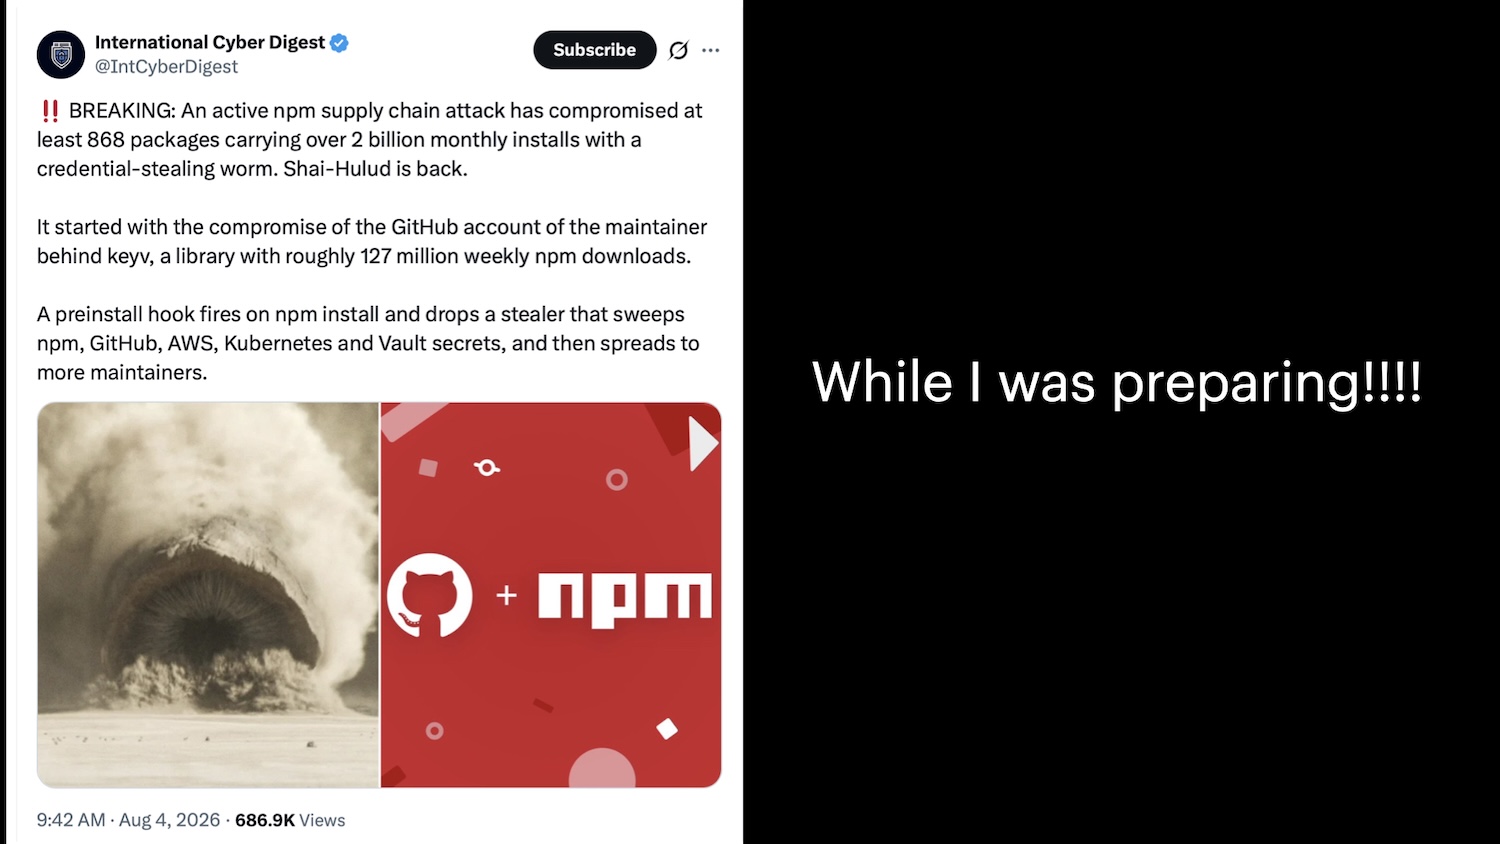This screenshot has height=844, width=1500.
Task: Click the BREAKING headline text of the tweet
Action: [x=370, y=140]
